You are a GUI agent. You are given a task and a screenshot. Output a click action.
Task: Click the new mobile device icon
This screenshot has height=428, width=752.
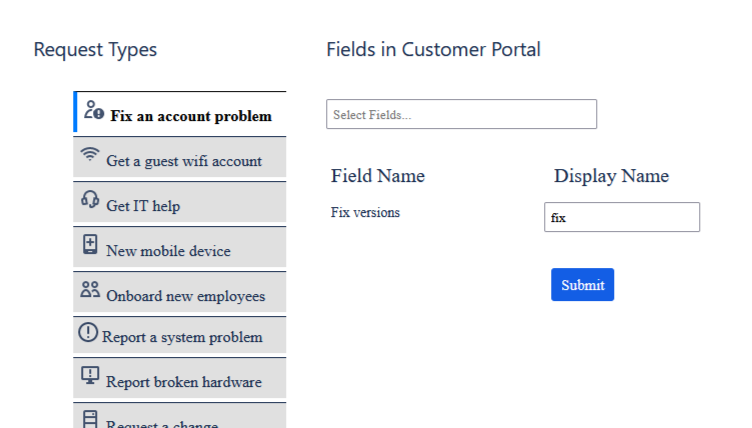(x=90, y=245)
